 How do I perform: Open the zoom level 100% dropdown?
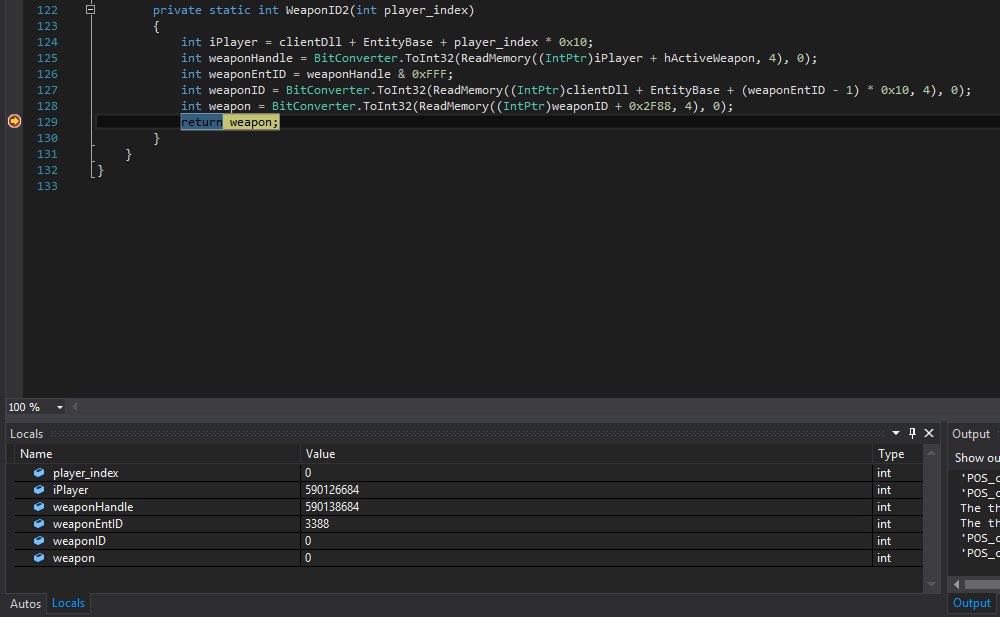(x=60, y=407)
